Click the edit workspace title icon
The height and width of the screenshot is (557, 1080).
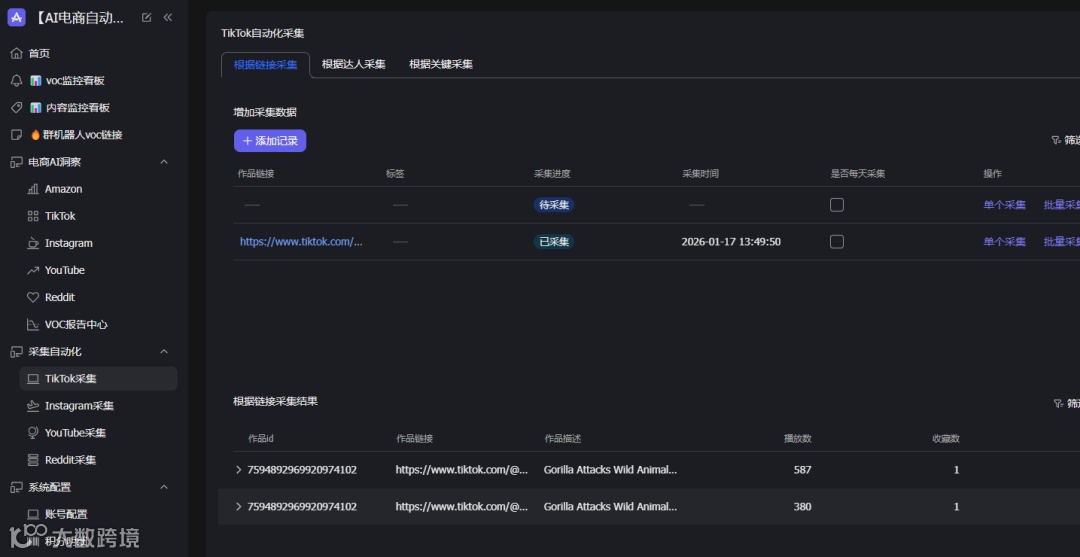[146, 18]
